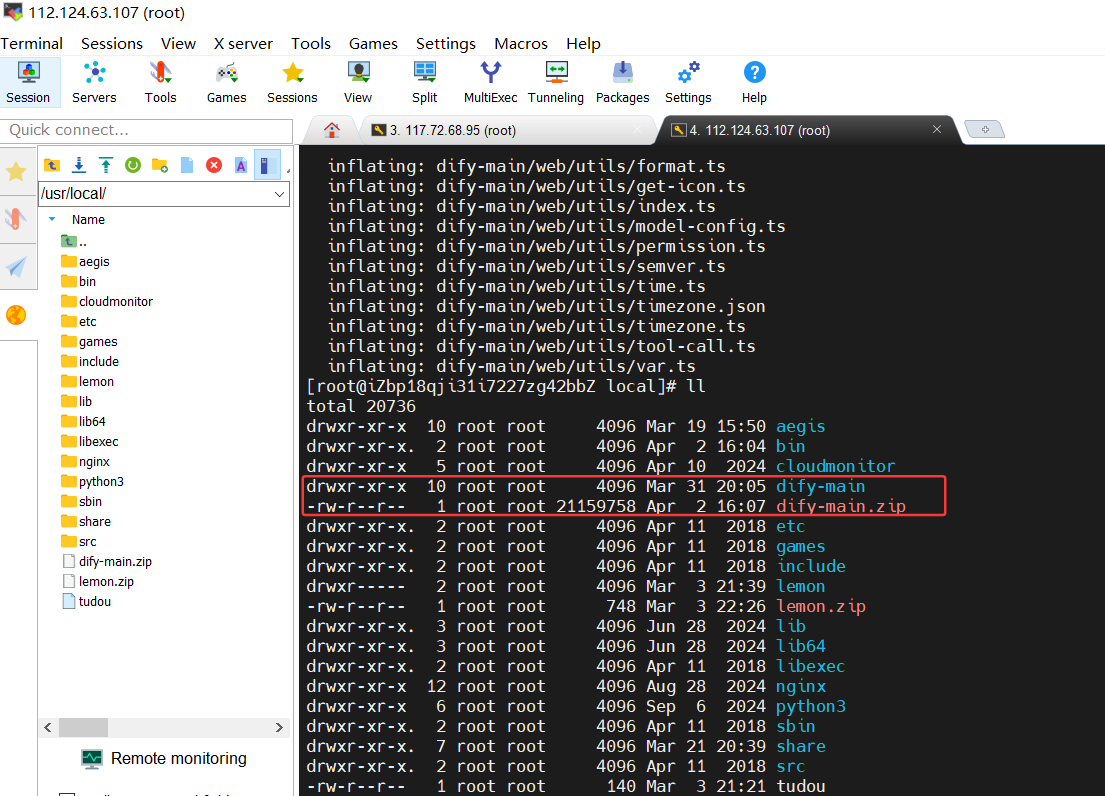Open the Settings menu in the menu bar
The height and width of the screenshot is (796, 1105).
(446, 44)
